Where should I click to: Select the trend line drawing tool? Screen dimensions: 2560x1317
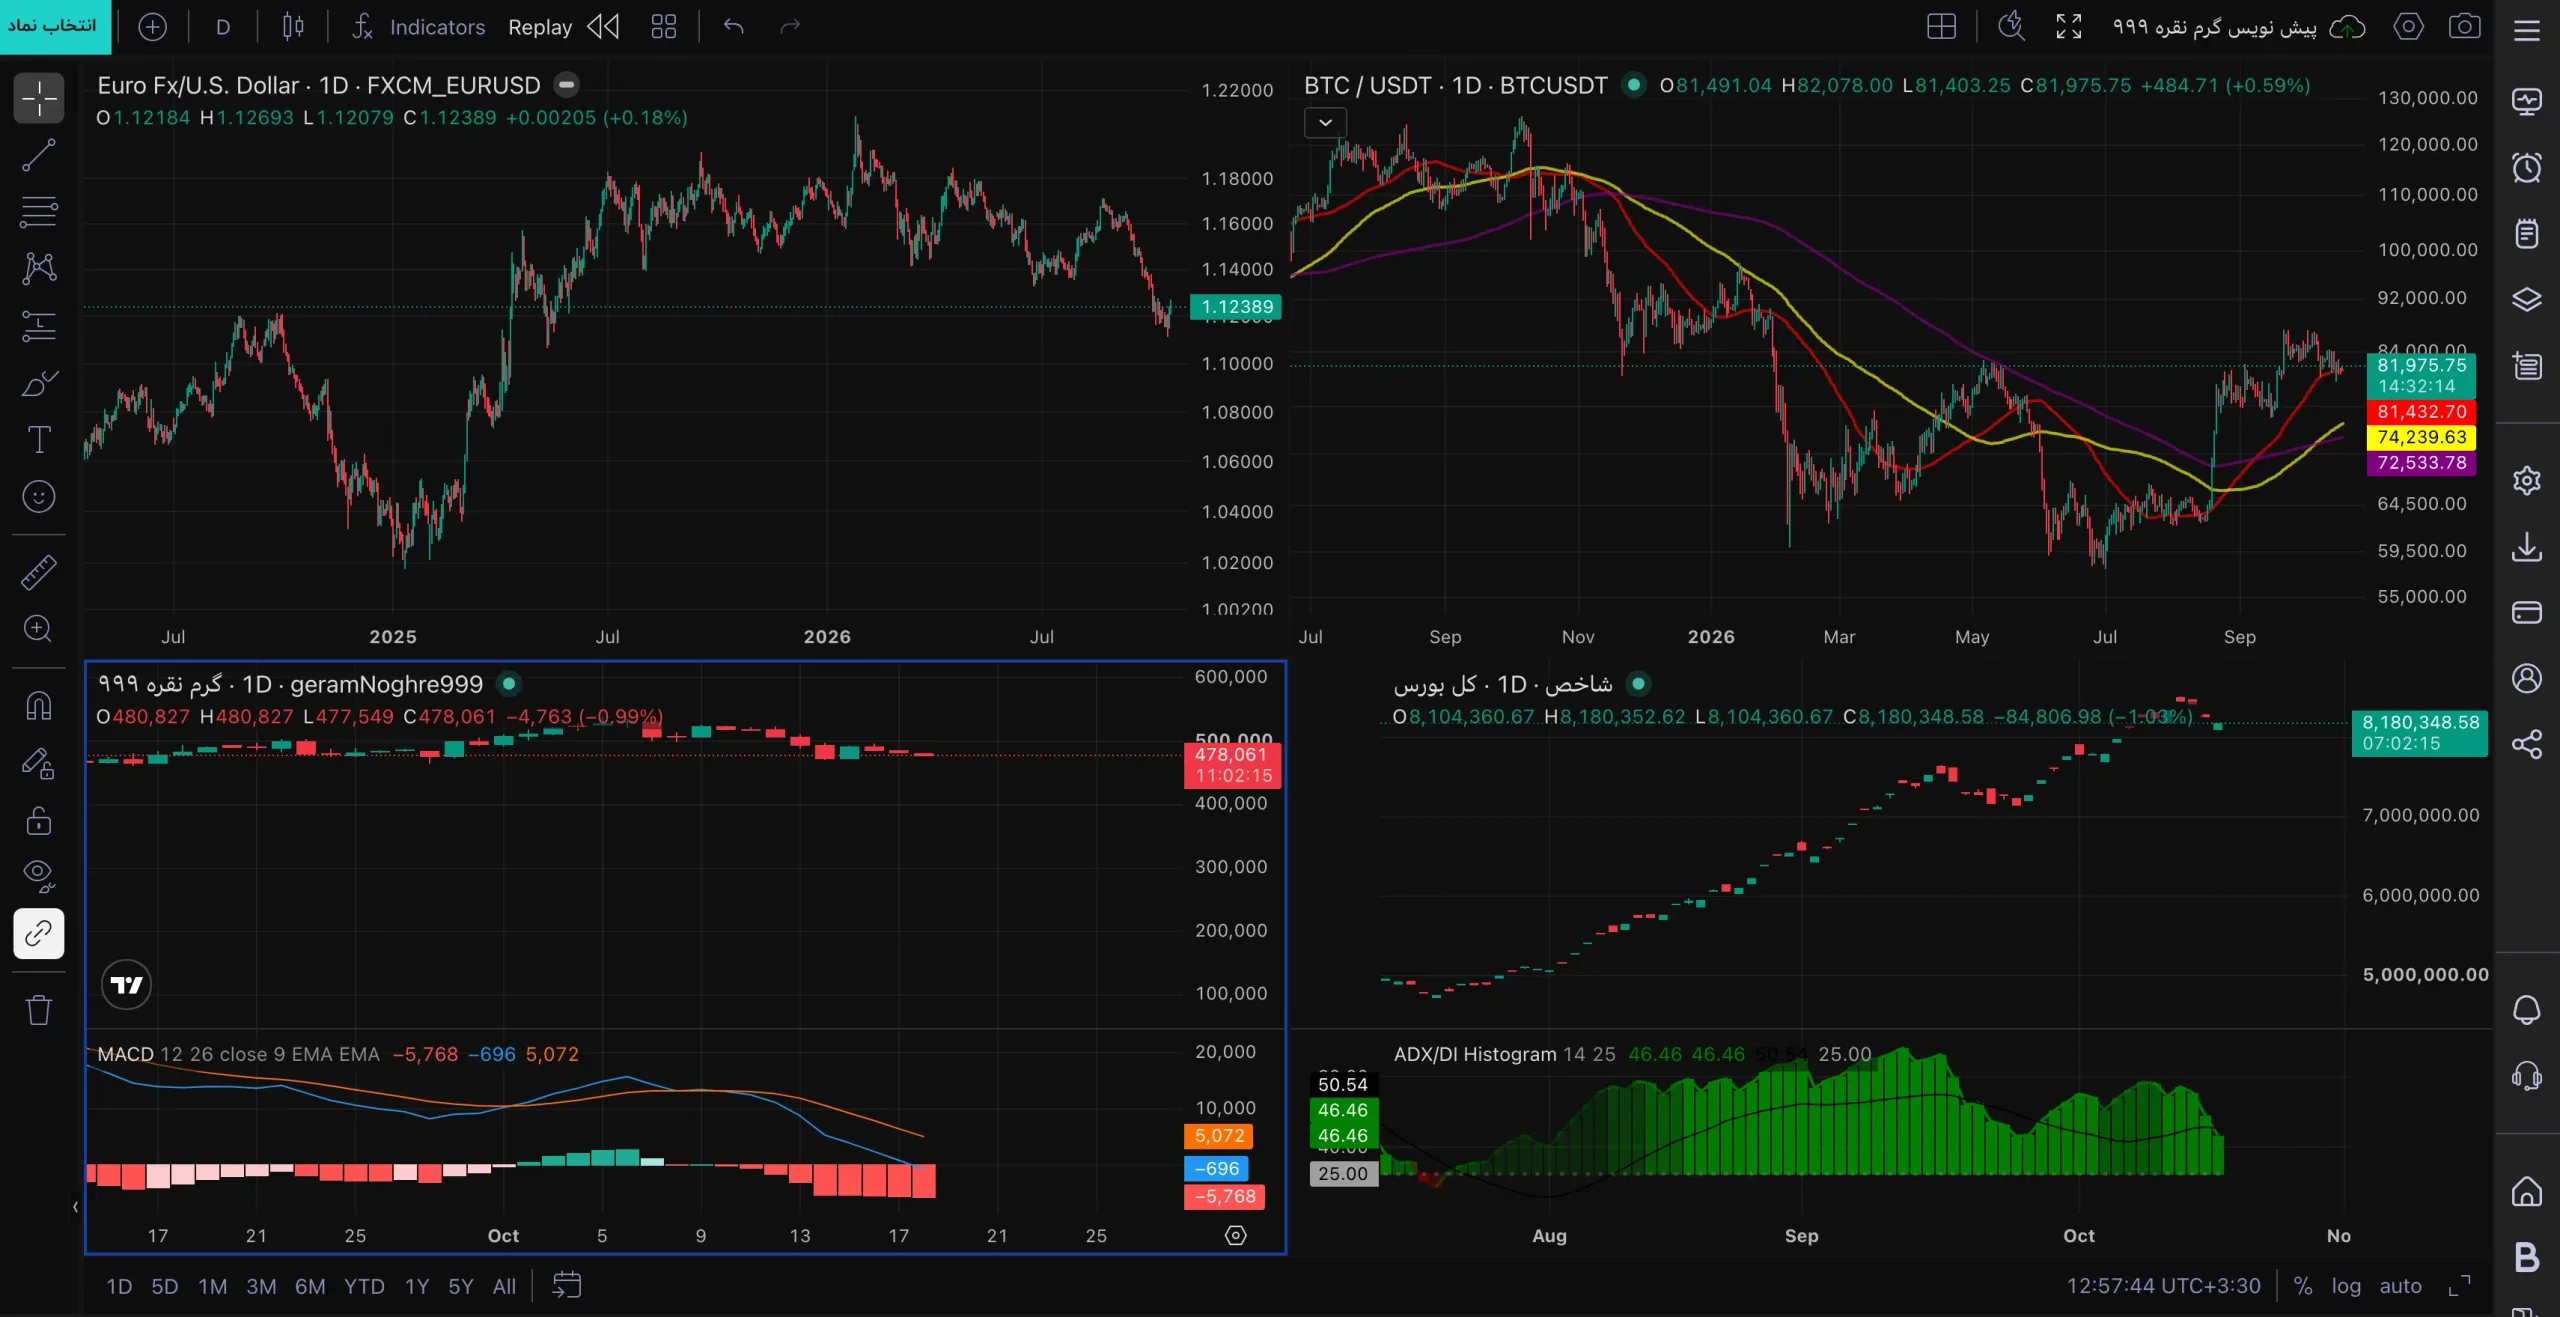[x=39, y=156]
